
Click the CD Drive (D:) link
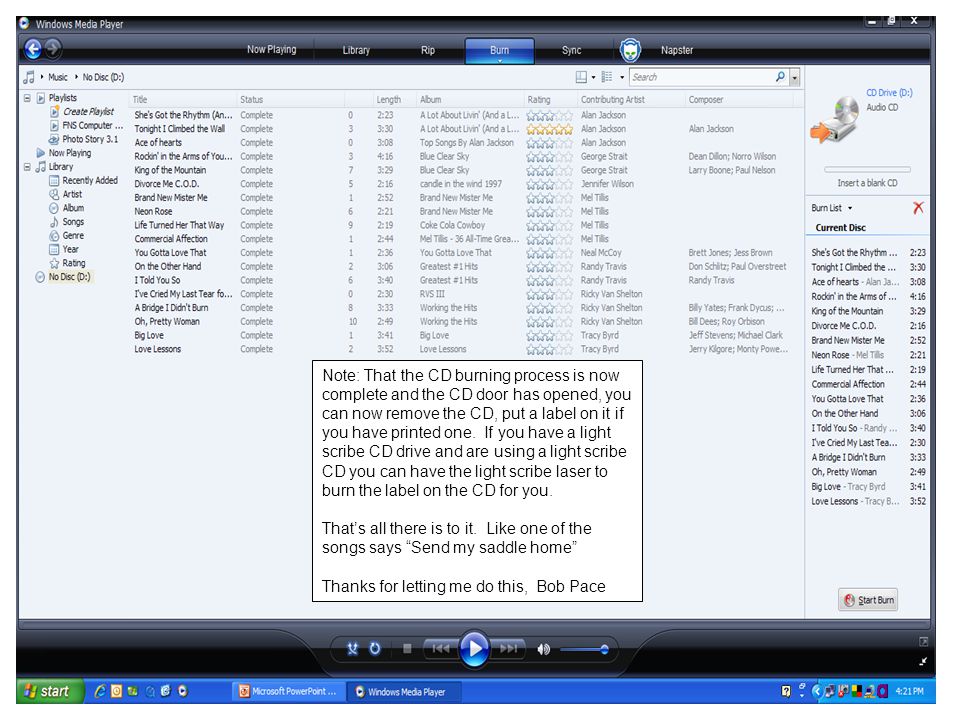tap(889, 93)
